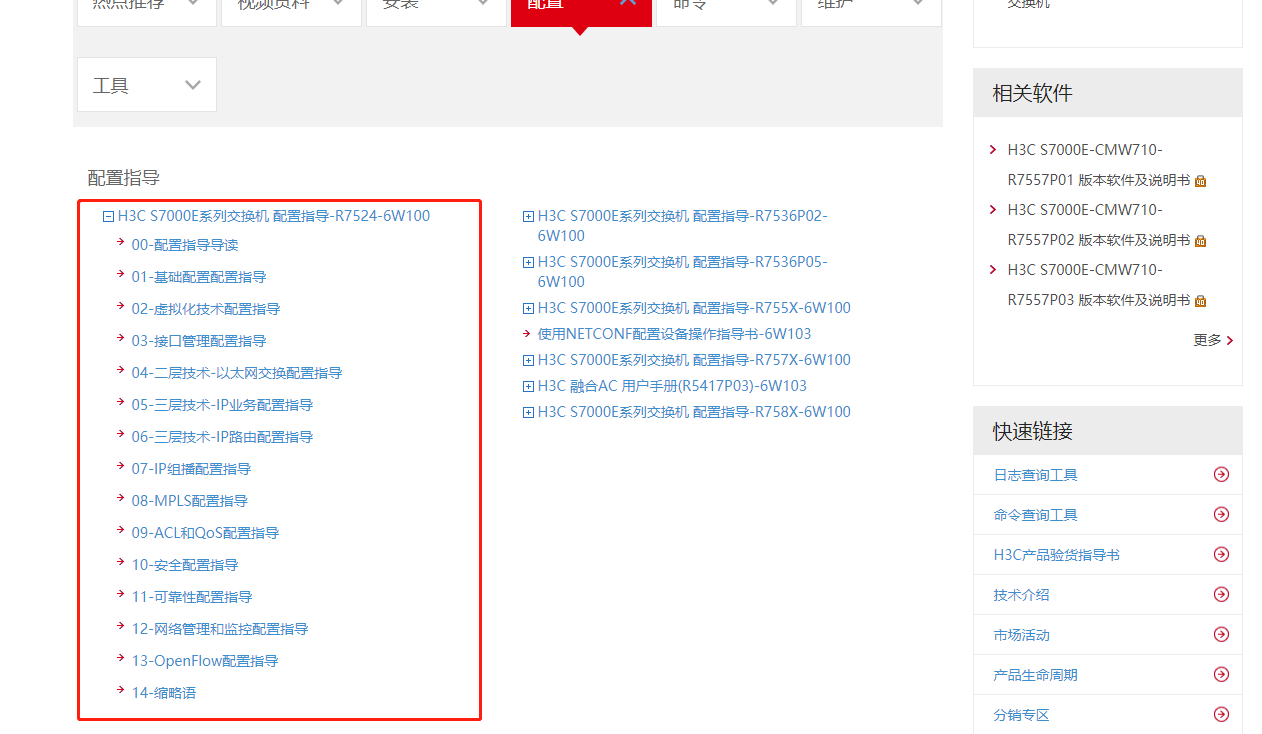
Task: Open 00-配置指导导读
Action: [x=185, y=245]
